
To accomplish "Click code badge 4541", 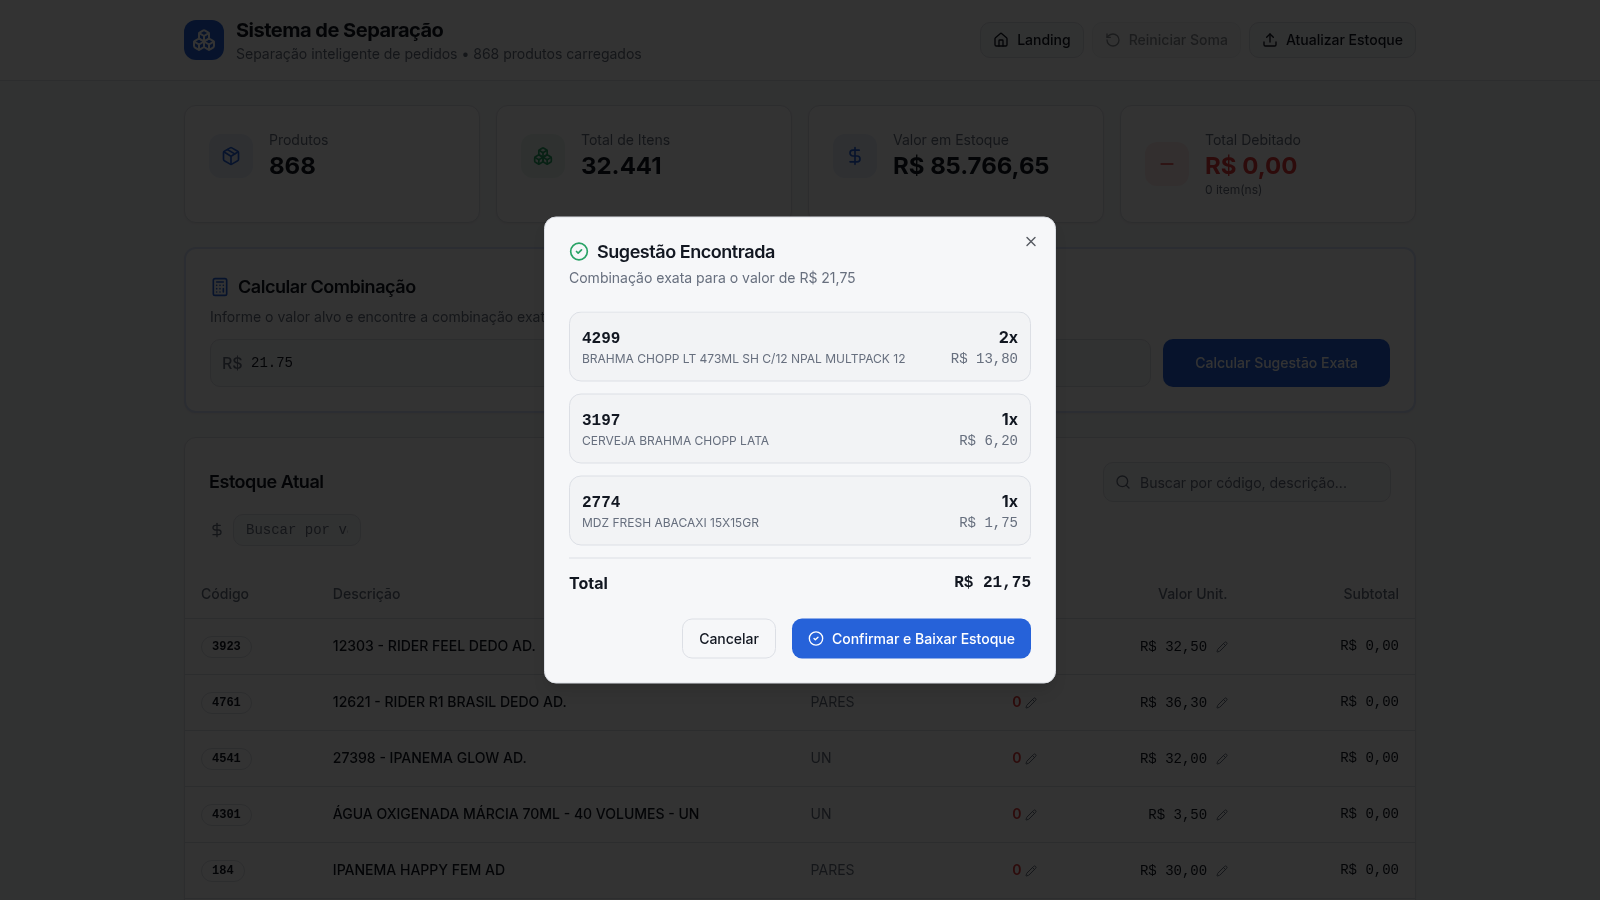I will pos(226,758).
